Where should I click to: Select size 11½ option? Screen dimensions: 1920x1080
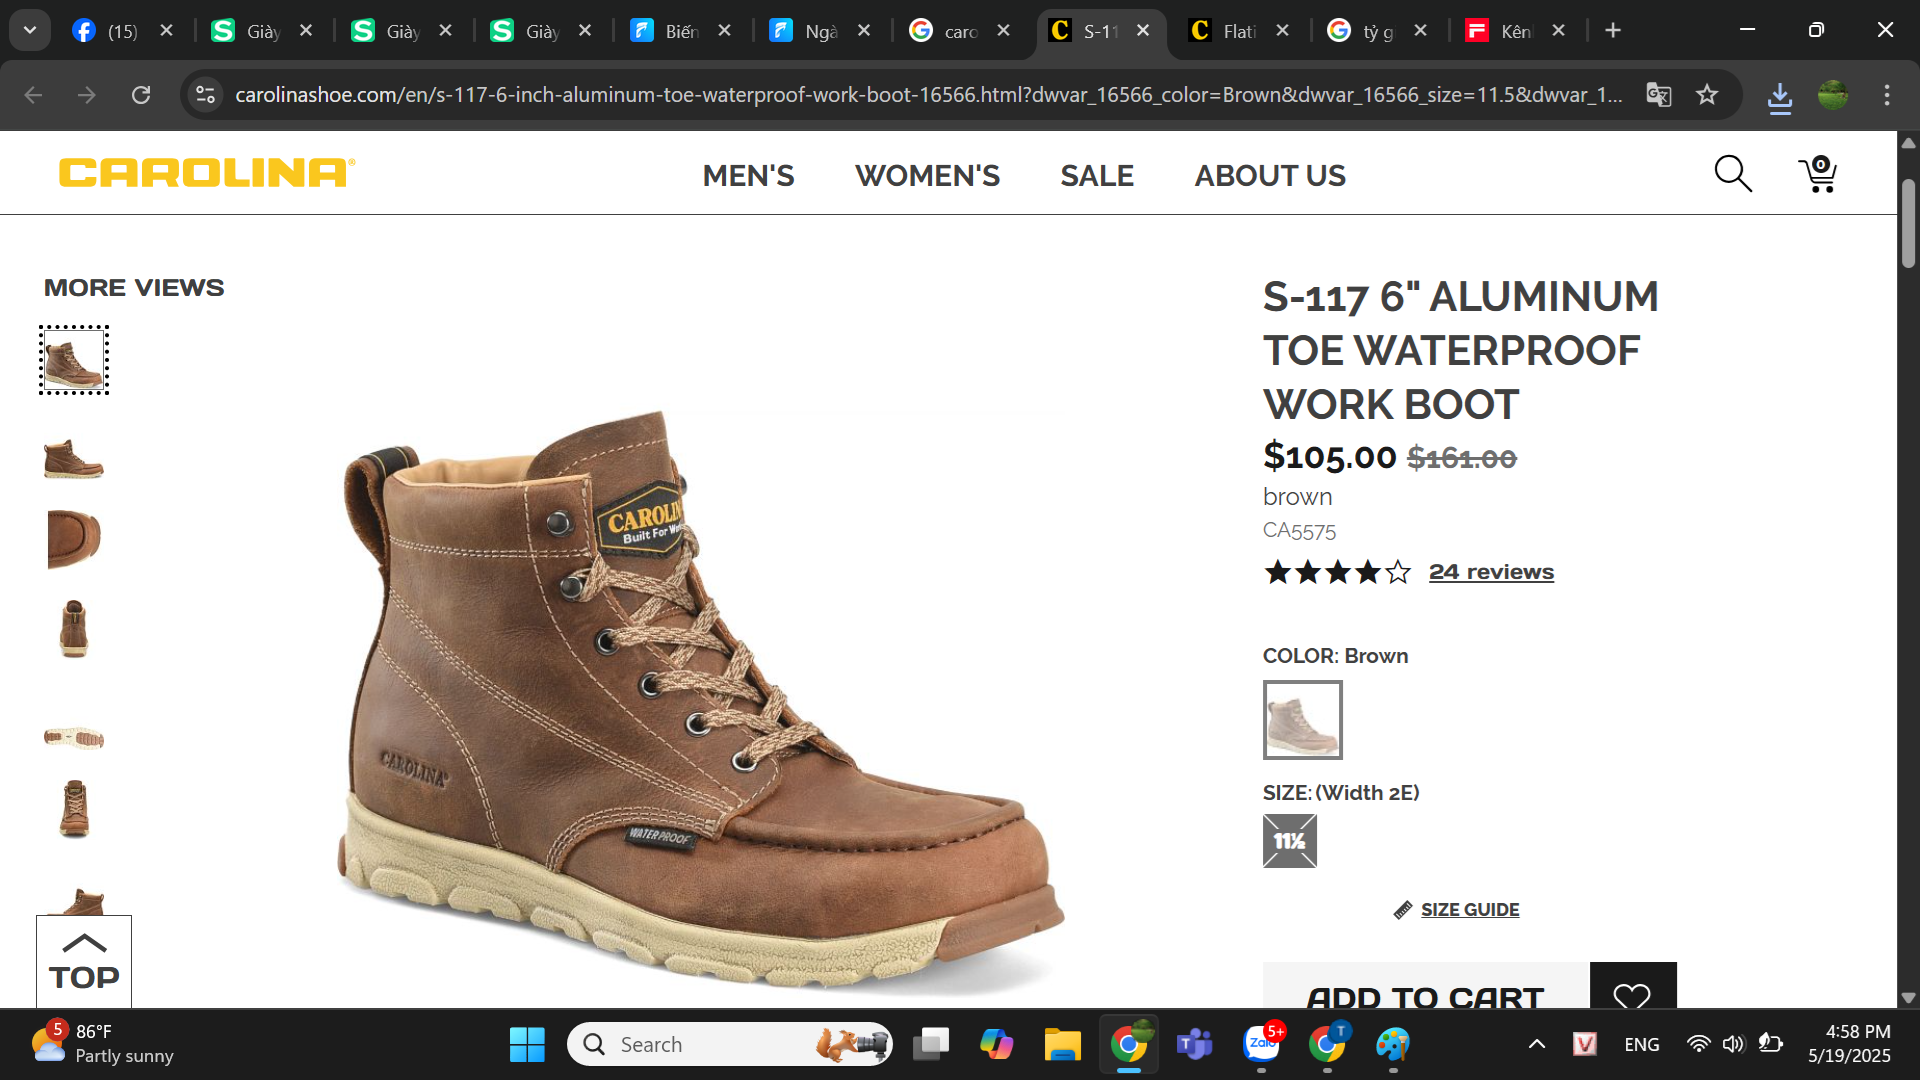pyautogui.click(x=1289, y=841)
